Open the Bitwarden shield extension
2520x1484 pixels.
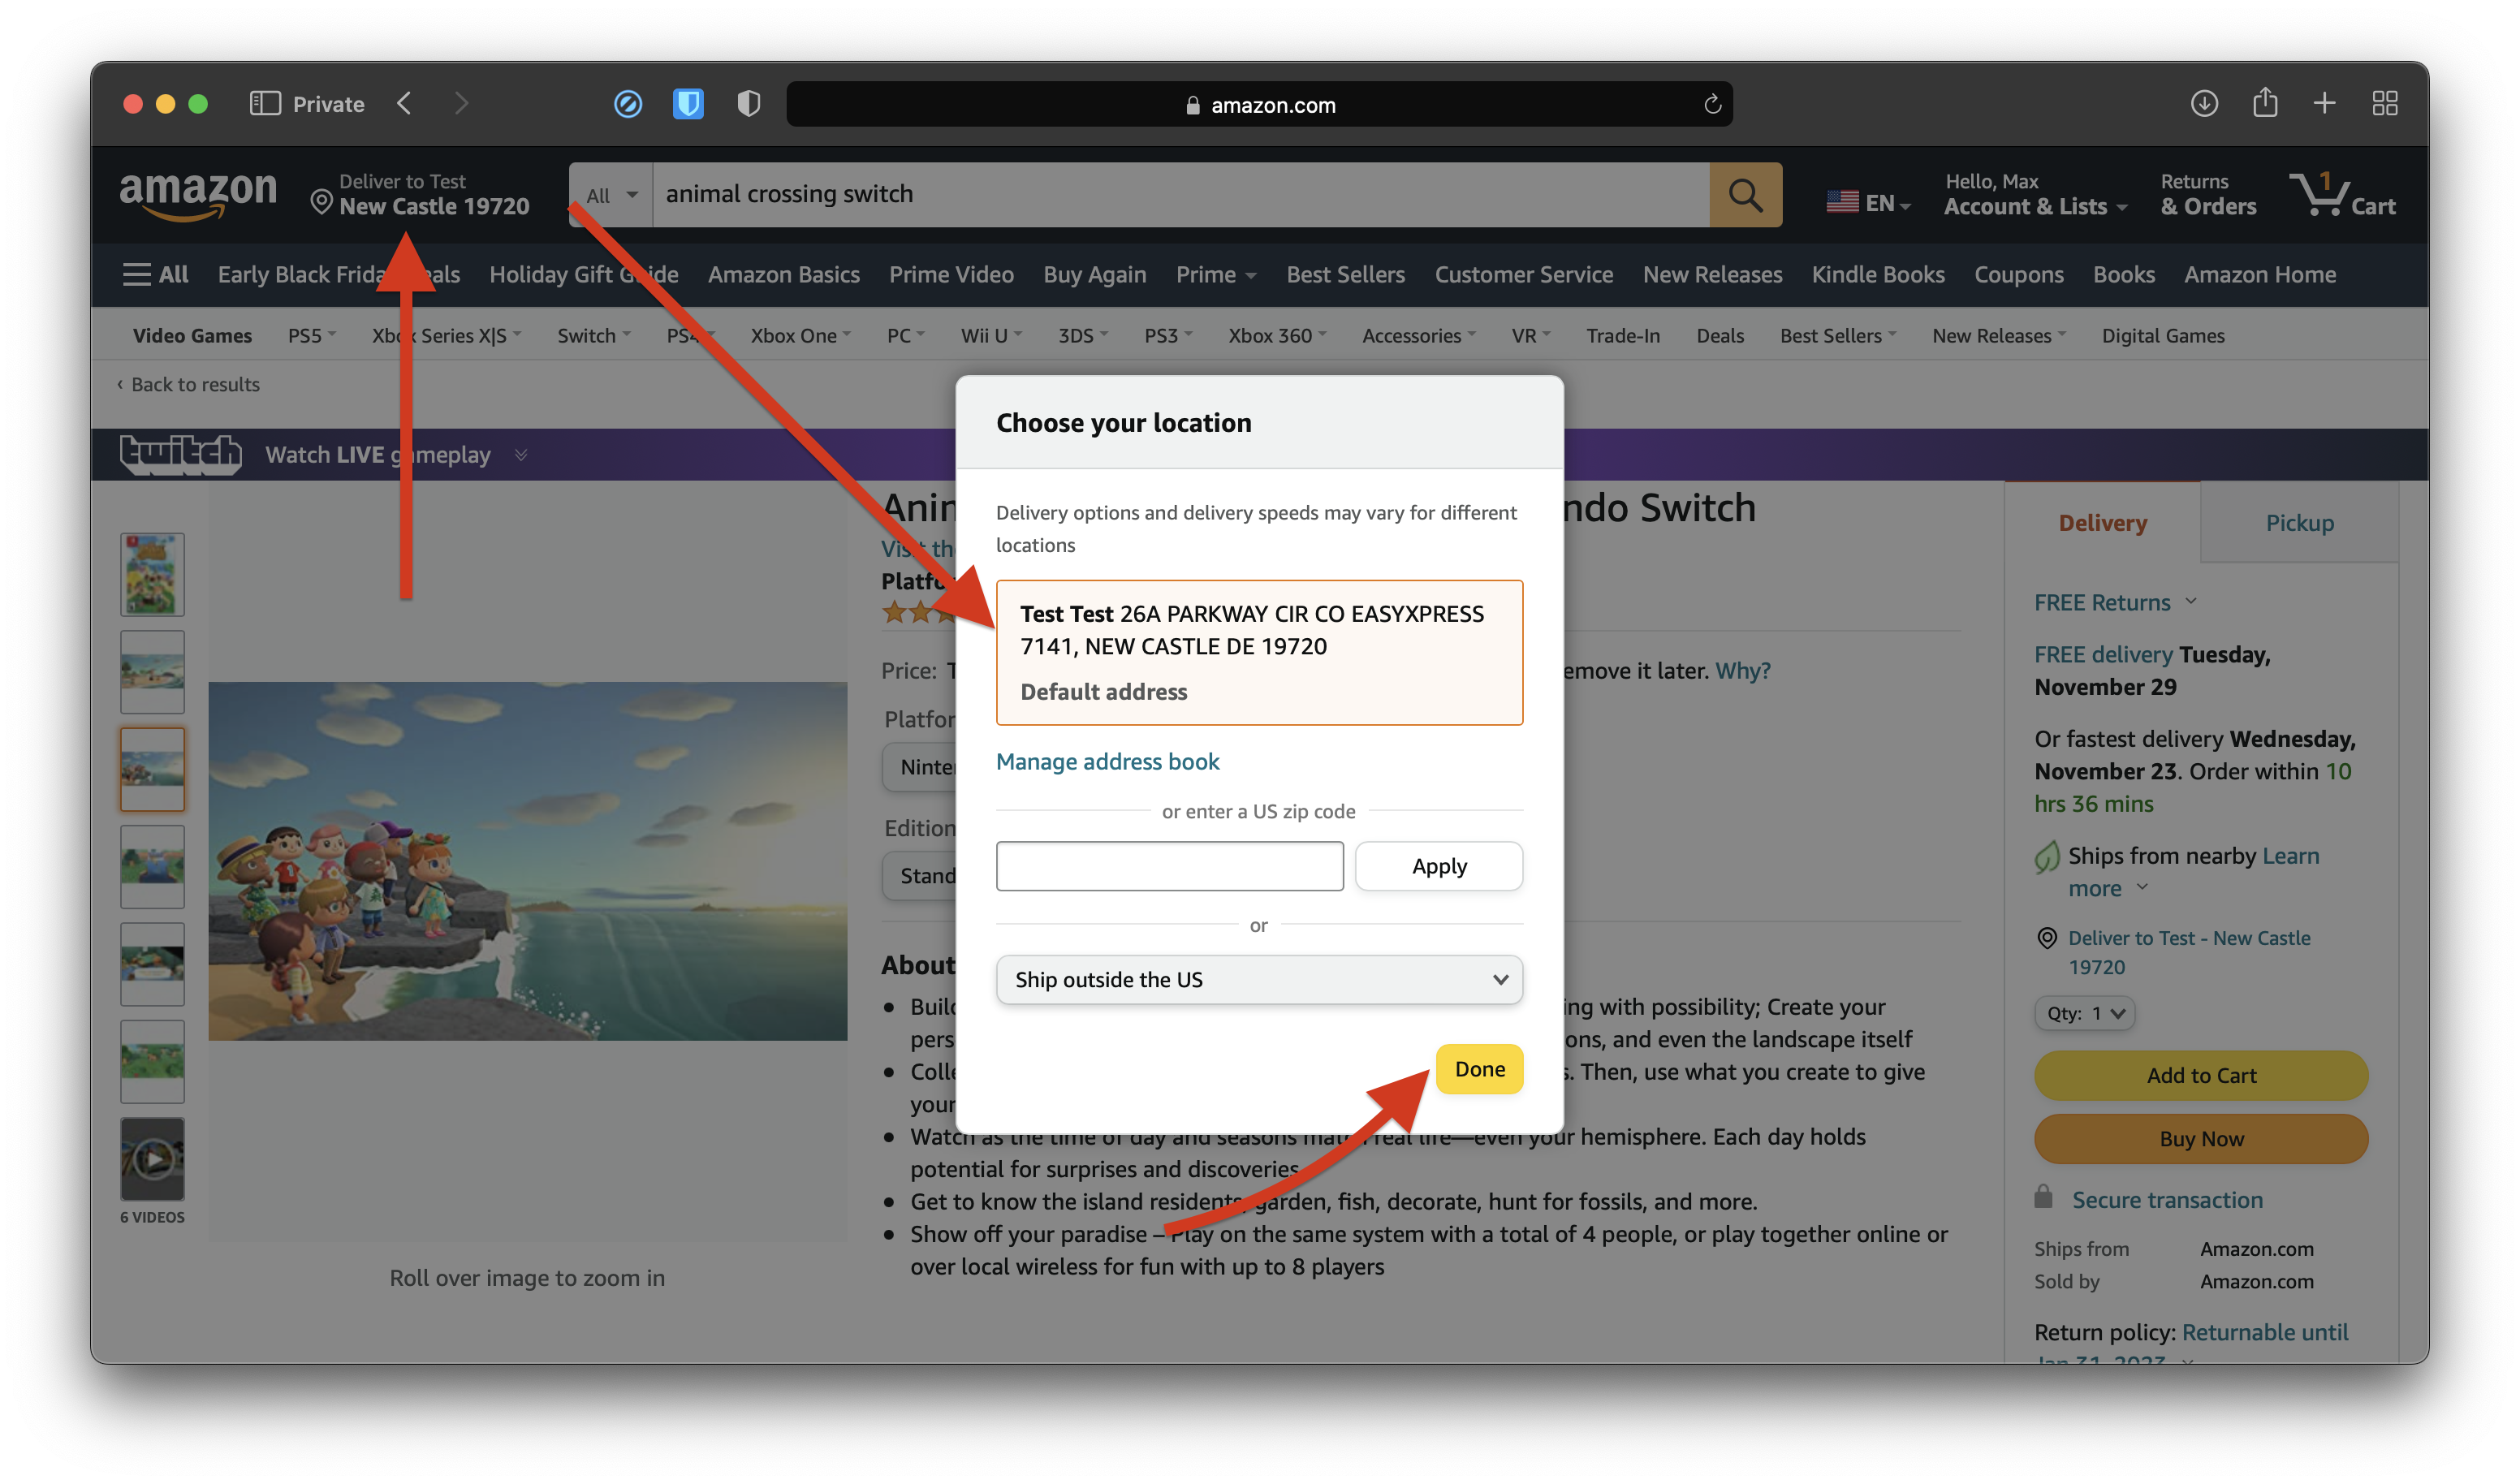pos(688,104)
